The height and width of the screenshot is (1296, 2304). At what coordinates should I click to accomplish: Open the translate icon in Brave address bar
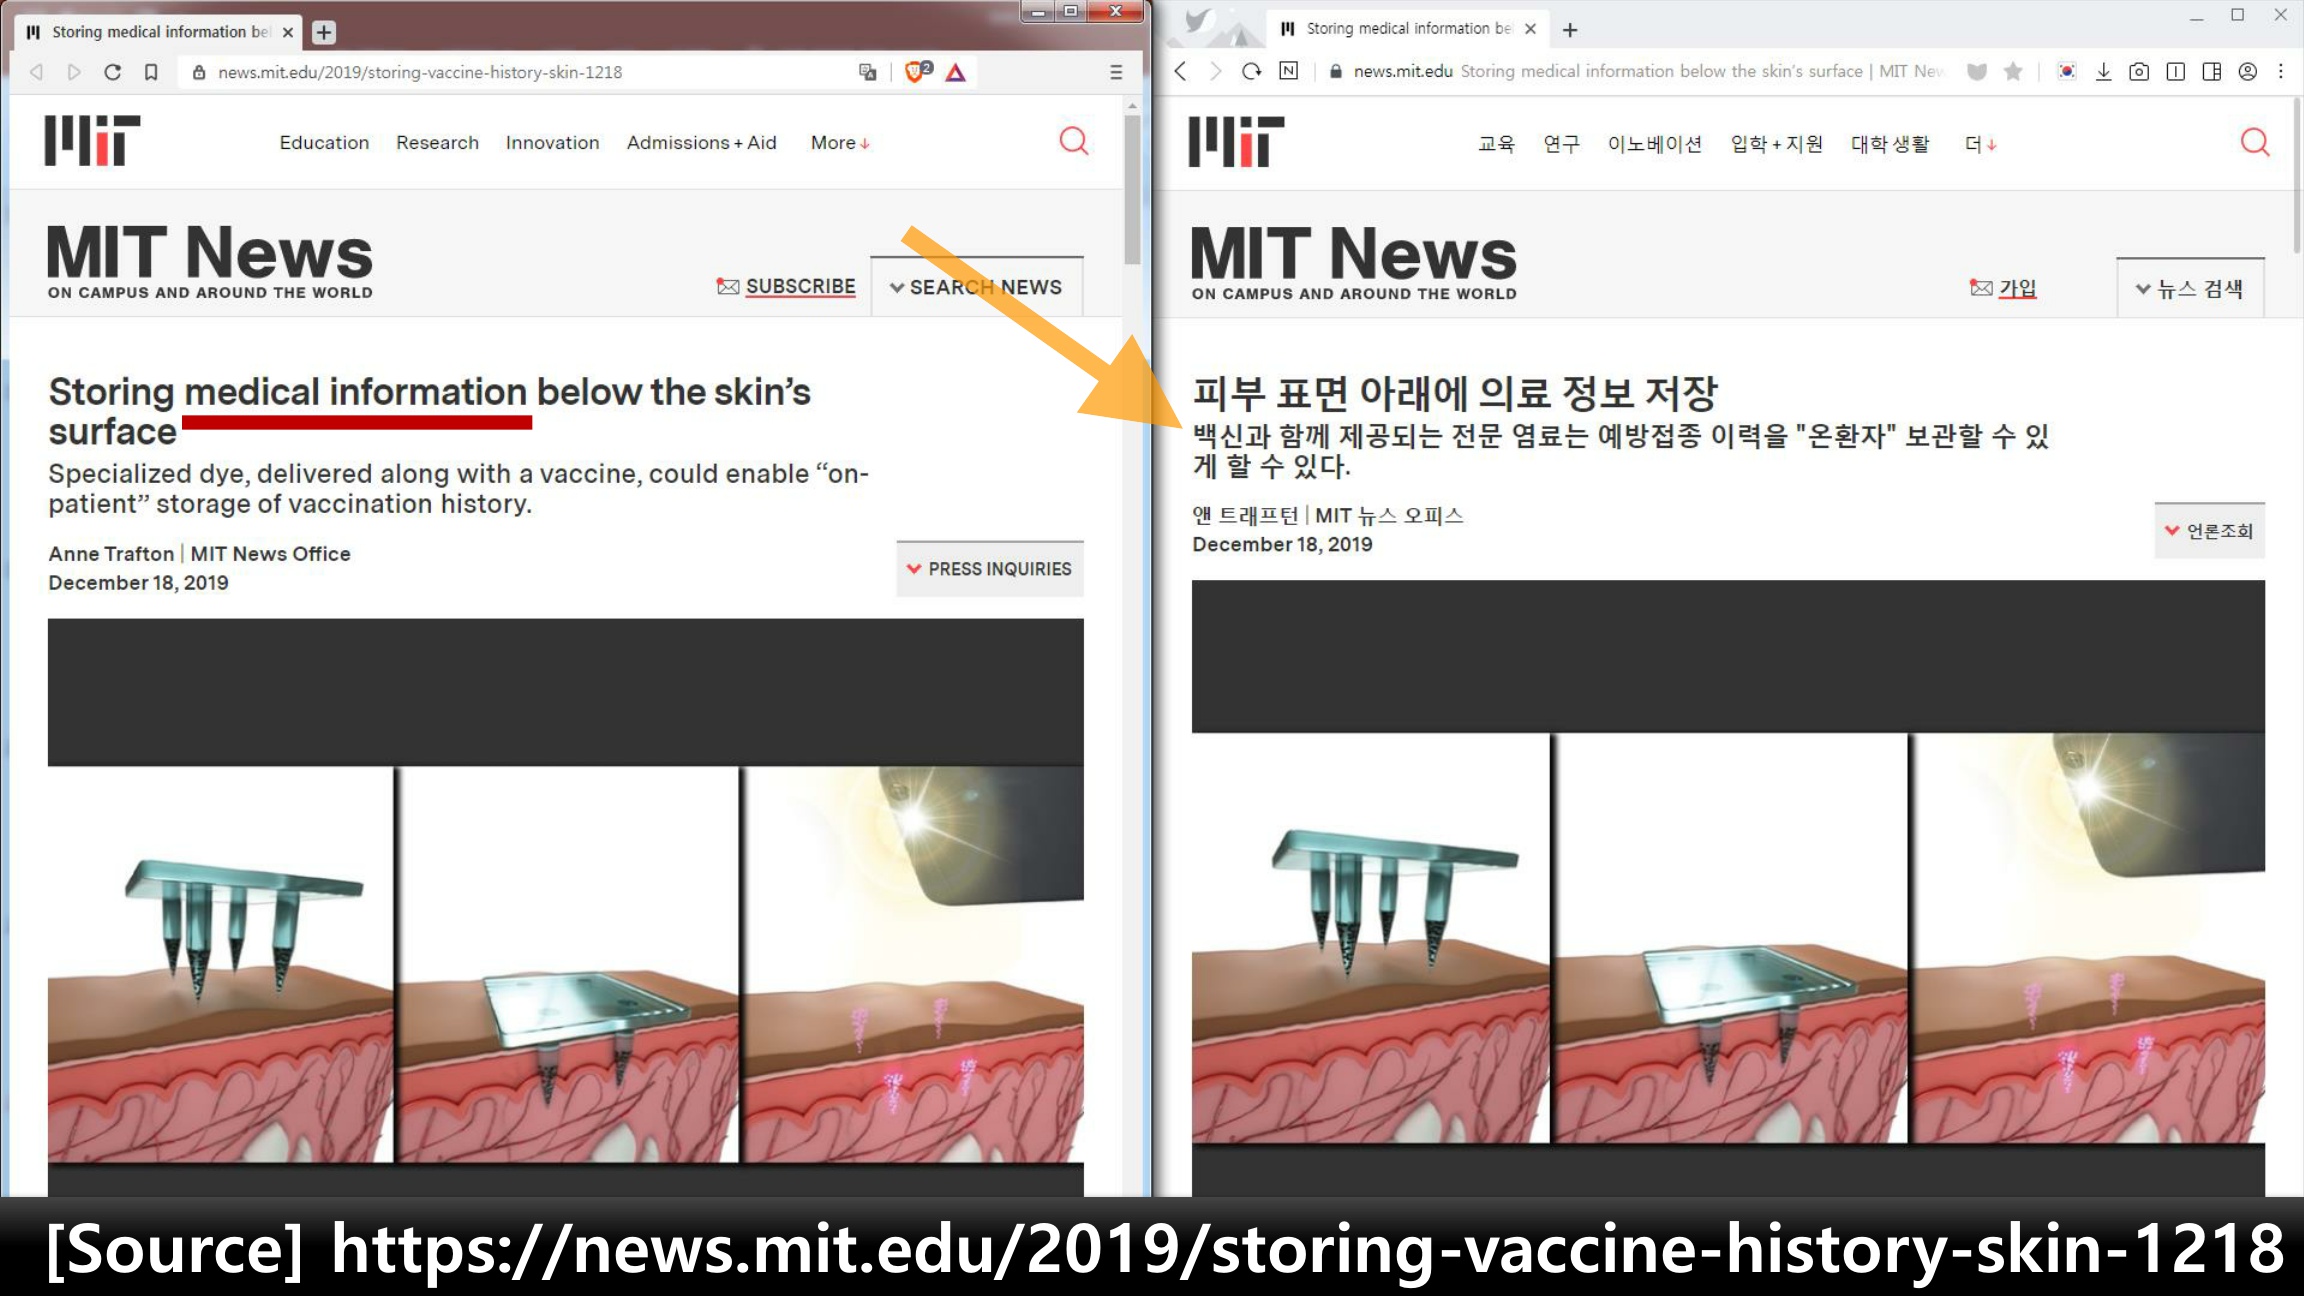867,72
